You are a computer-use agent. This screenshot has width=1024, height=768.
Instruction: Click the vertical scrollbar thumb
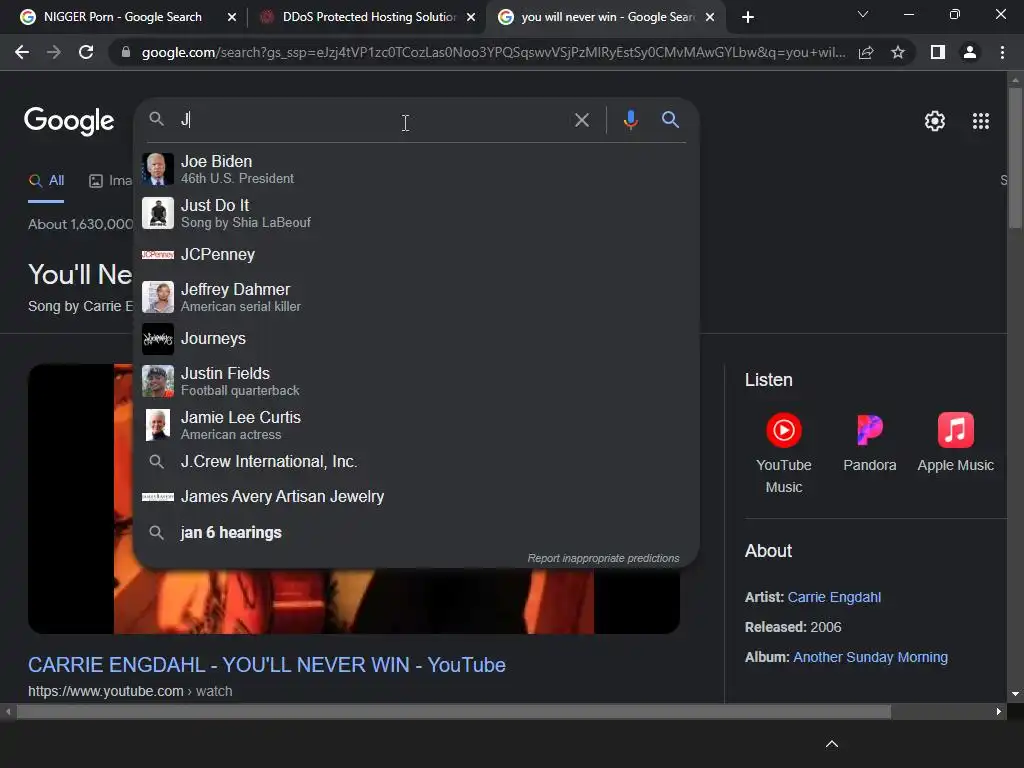(1015, 157)
